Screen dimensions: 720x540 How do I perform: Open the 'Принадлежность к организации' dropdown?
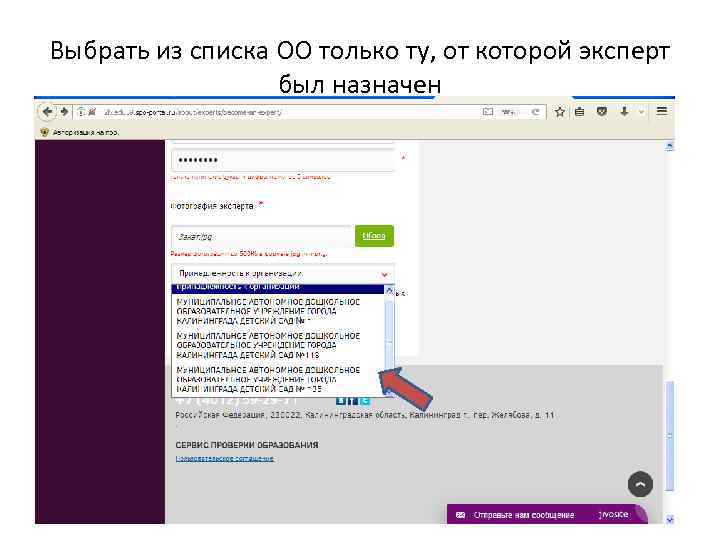coord(283,274)
